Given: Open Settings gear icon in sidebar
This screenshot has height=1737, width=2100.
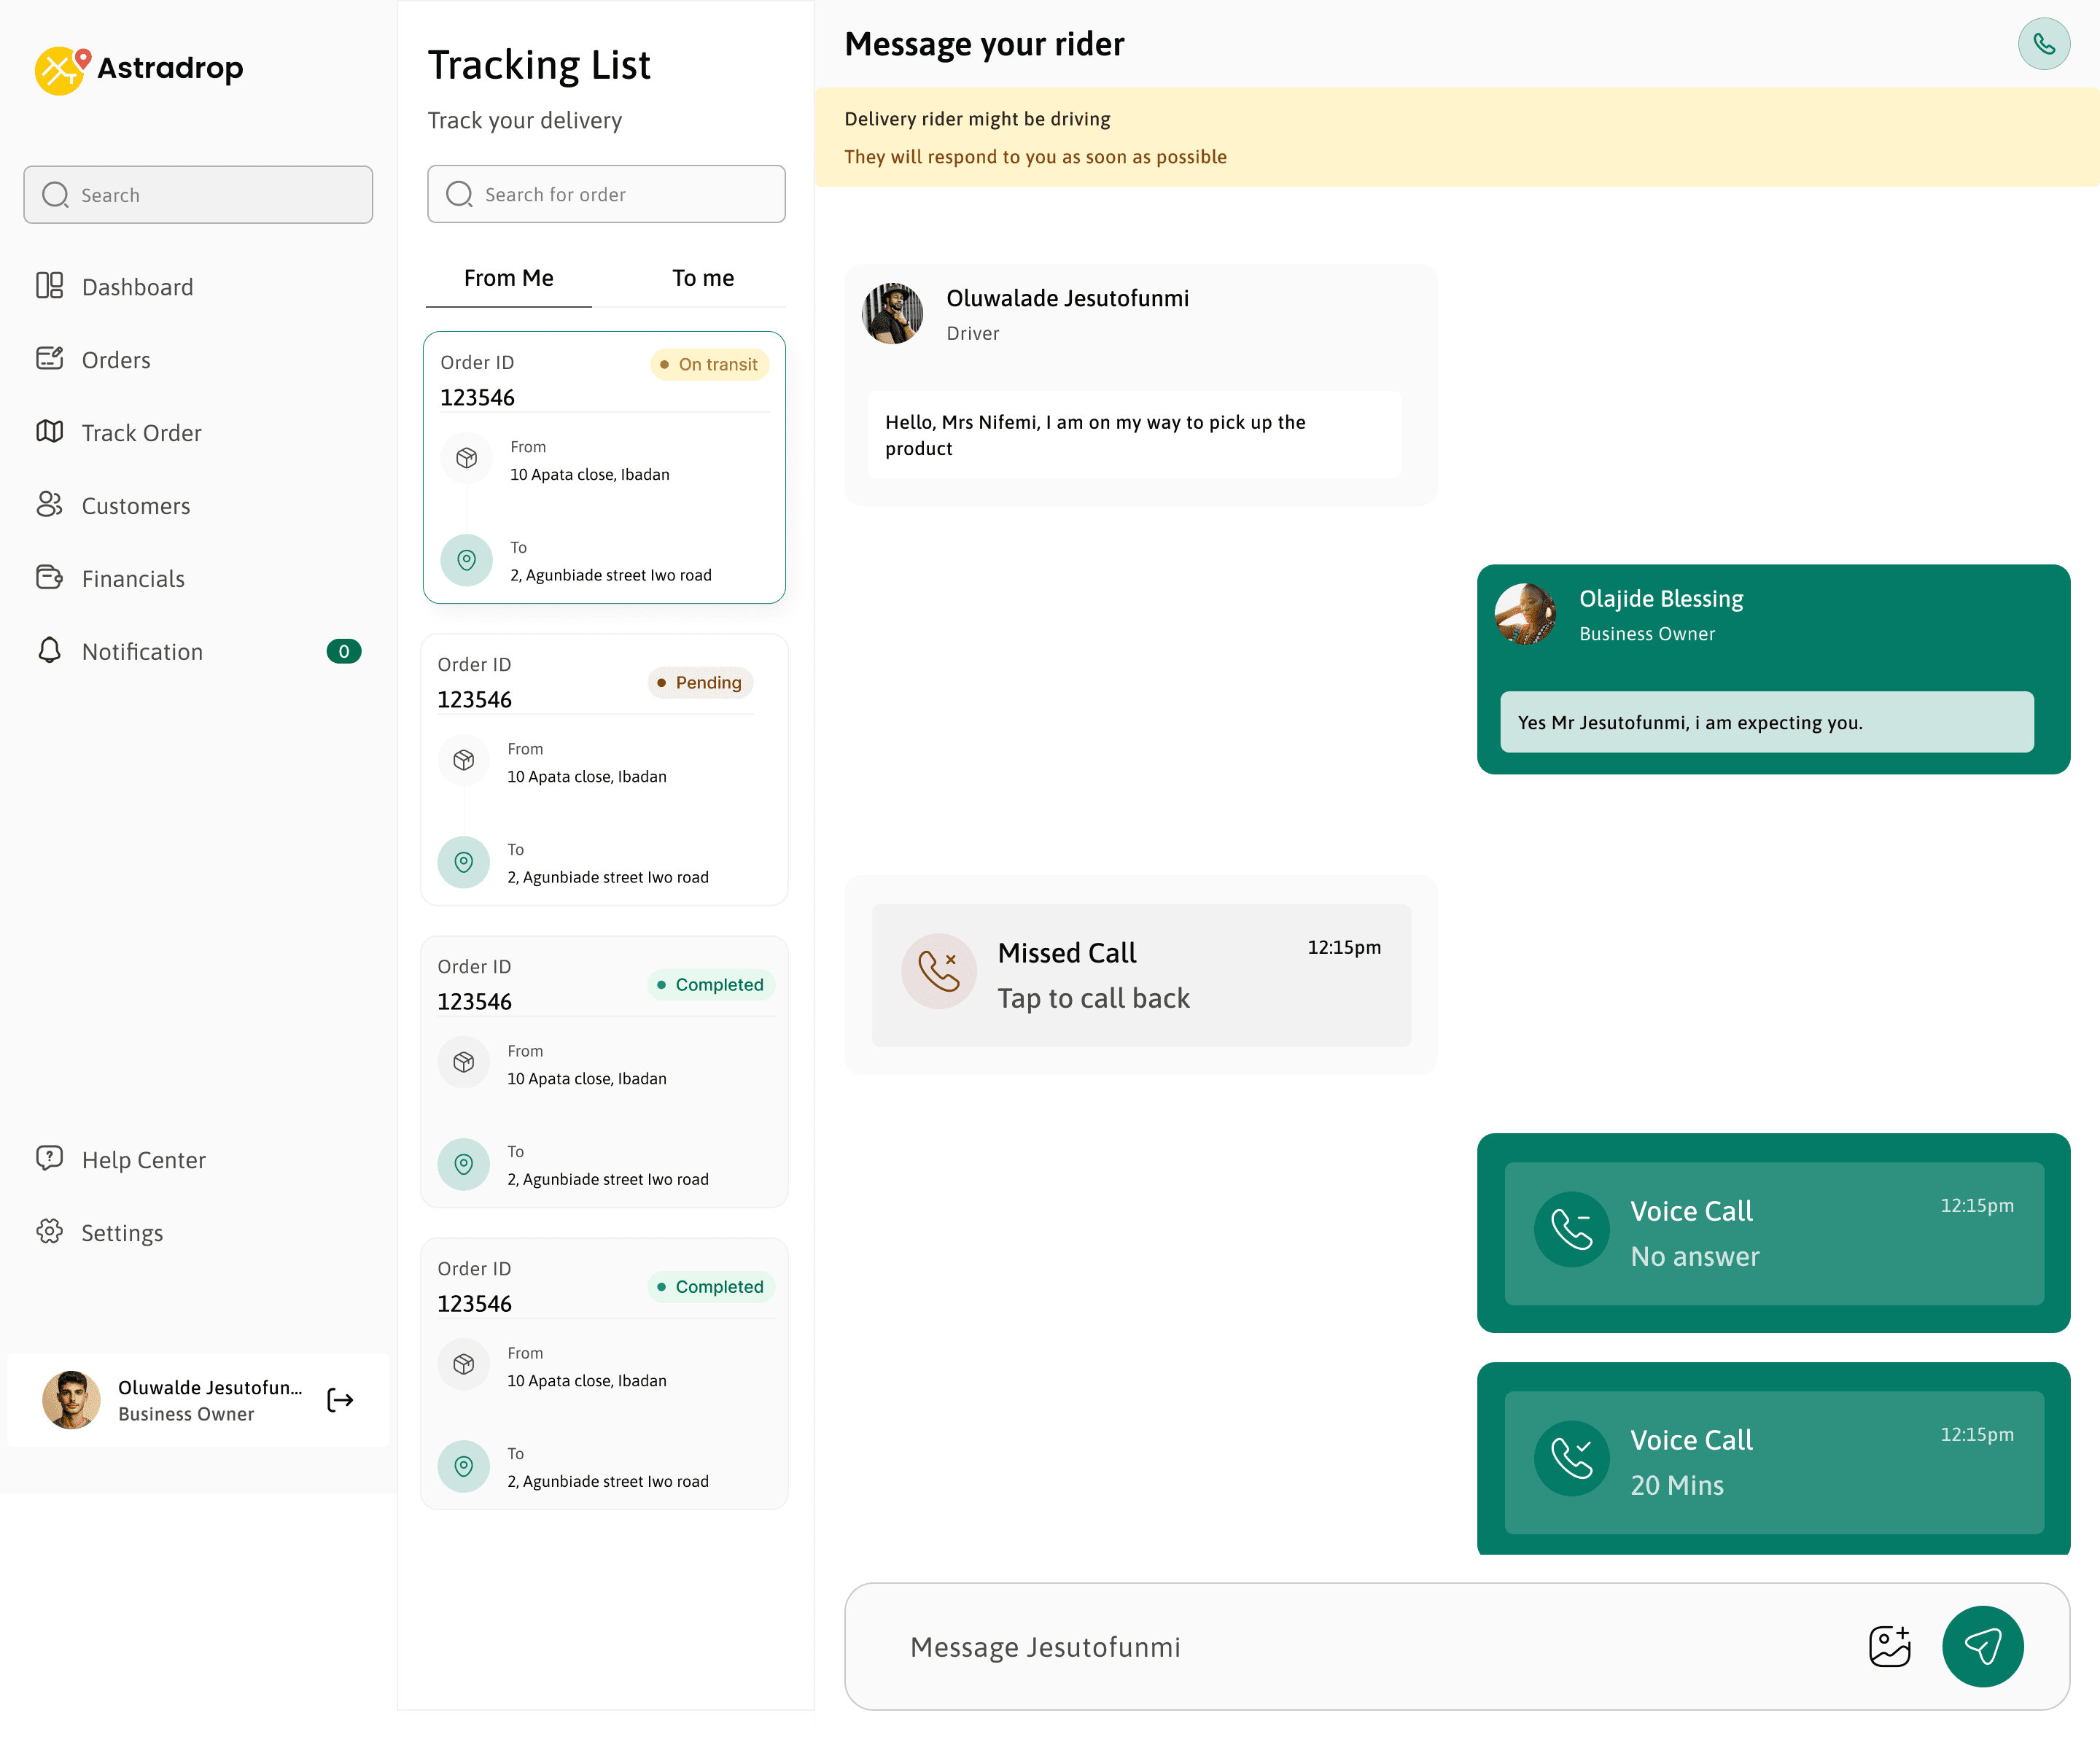Looking at the screenshot, I should coord(49,1232).
